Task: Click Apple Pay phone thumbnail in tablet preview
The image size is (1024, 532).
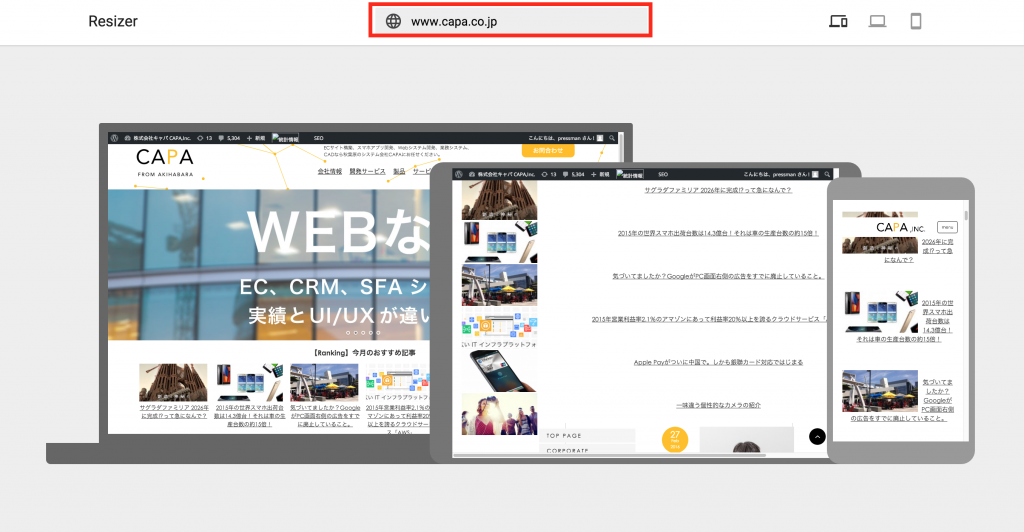Action: (500, 371)
